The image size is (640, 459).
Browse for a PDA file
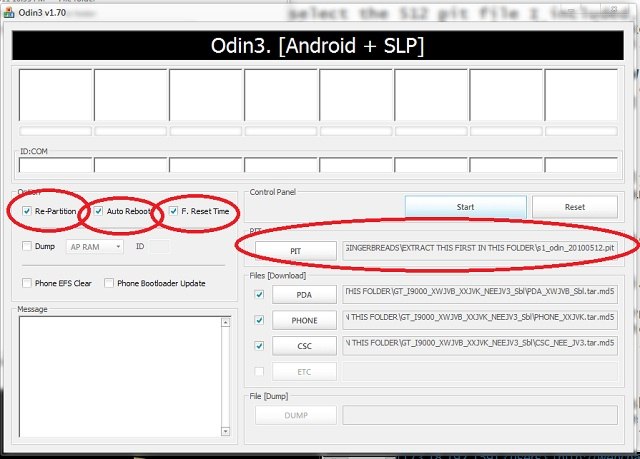[304, 295]
